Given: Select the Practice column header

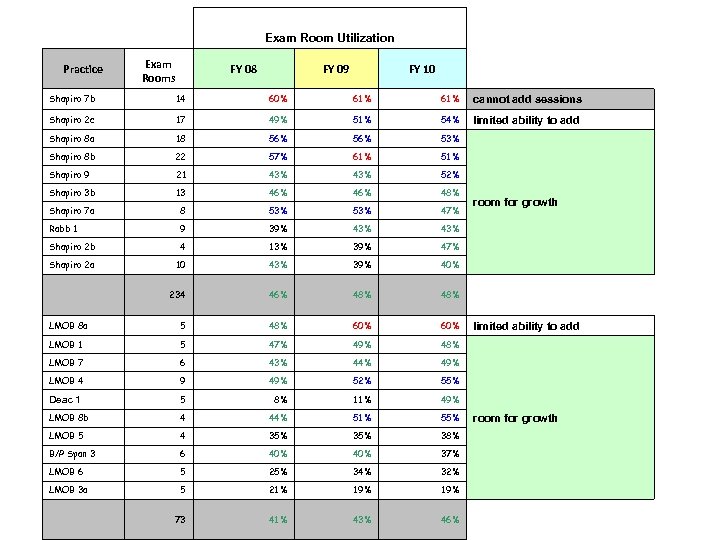Looking at the screenshot, I should pyautogui.click(x=82, y=69).
